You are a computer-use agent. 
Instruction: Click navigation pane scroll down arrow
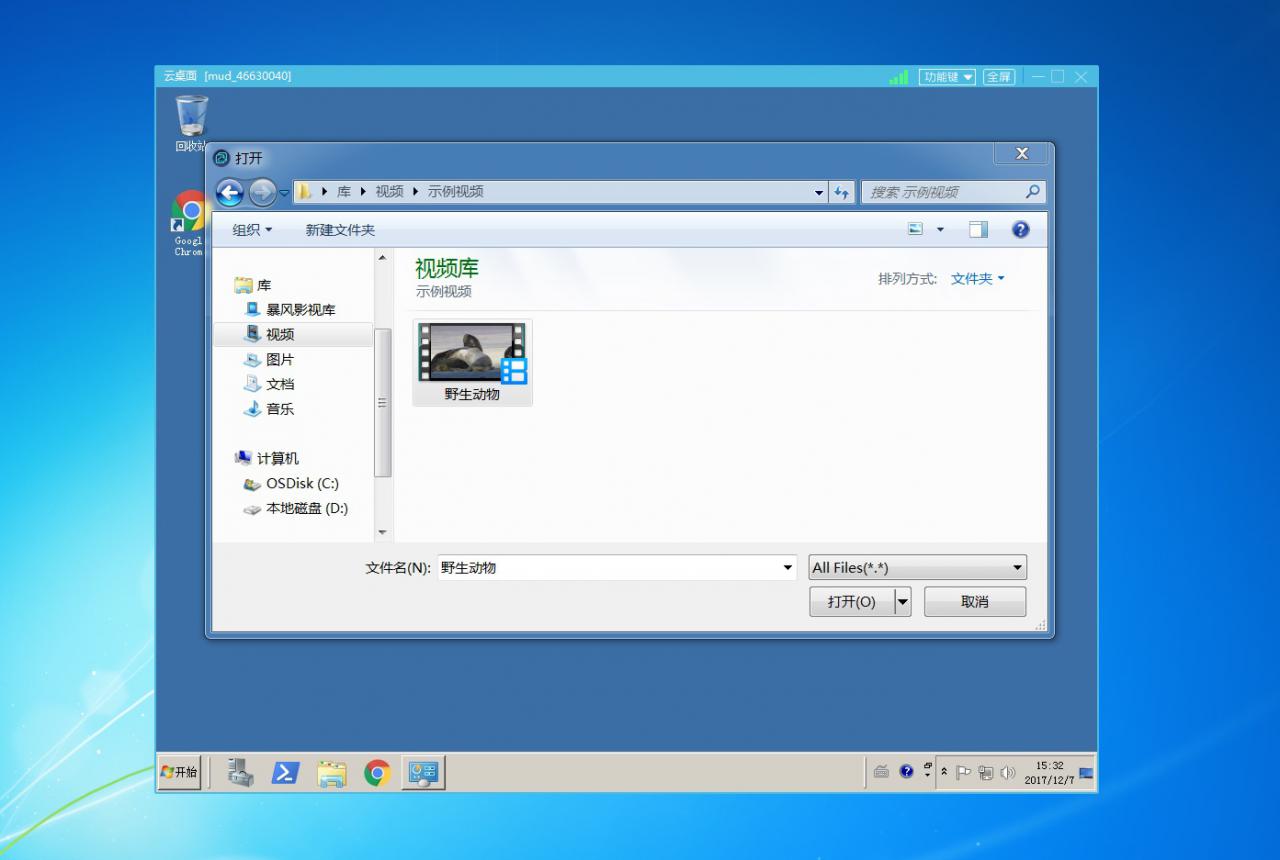(x=382, y=533)
